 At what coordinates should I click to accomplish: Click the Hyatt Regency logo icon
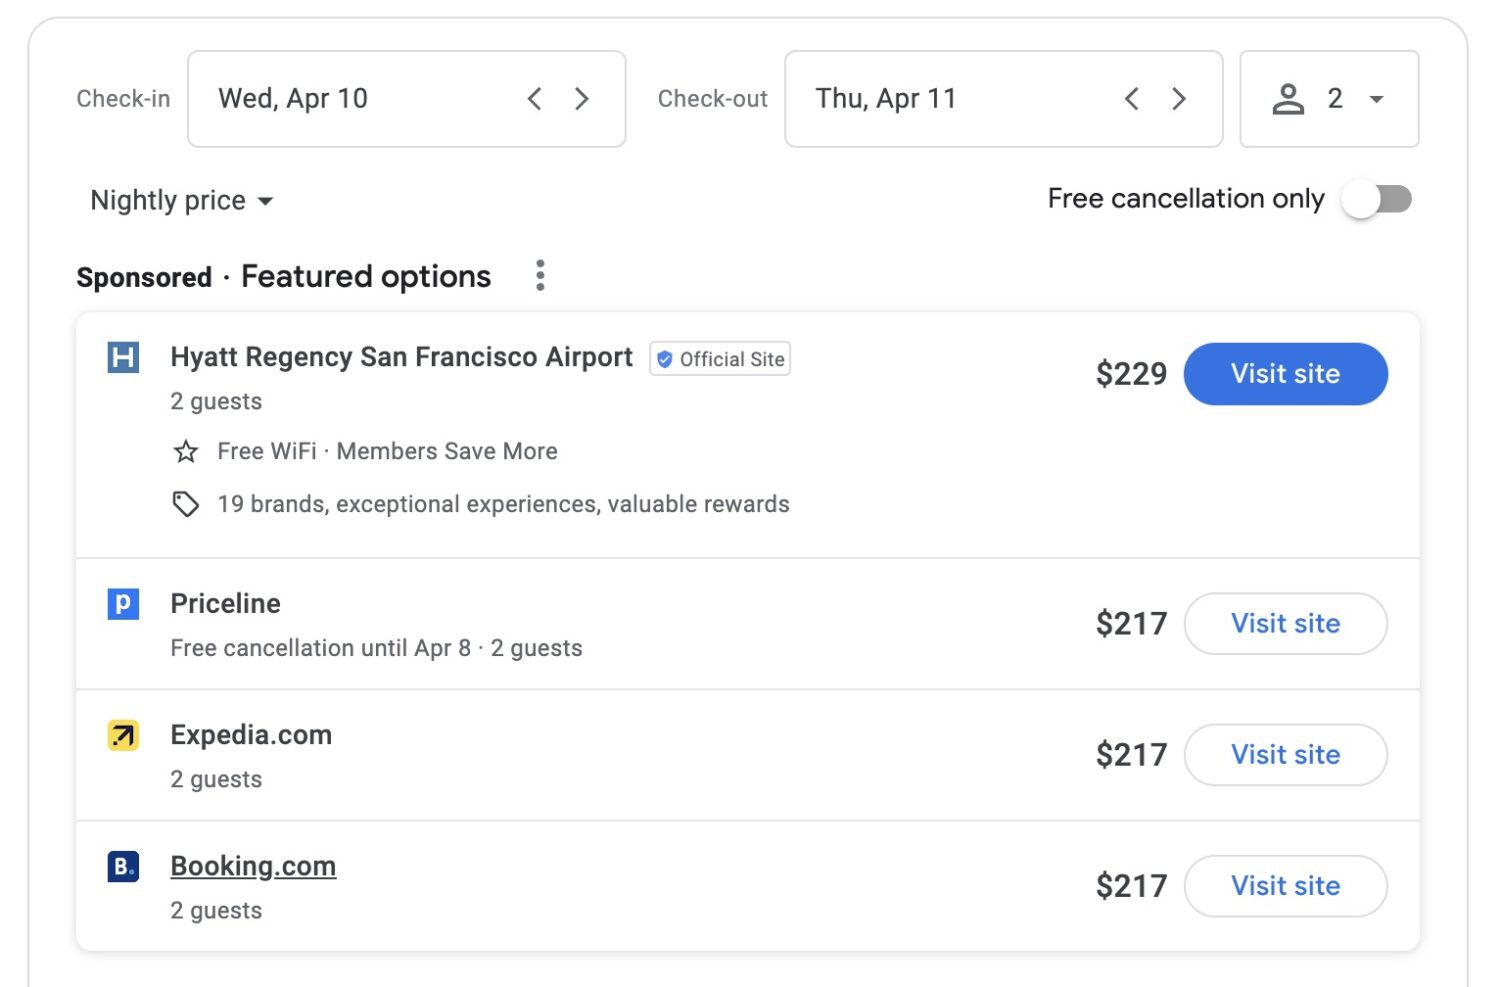click(122, 358)
